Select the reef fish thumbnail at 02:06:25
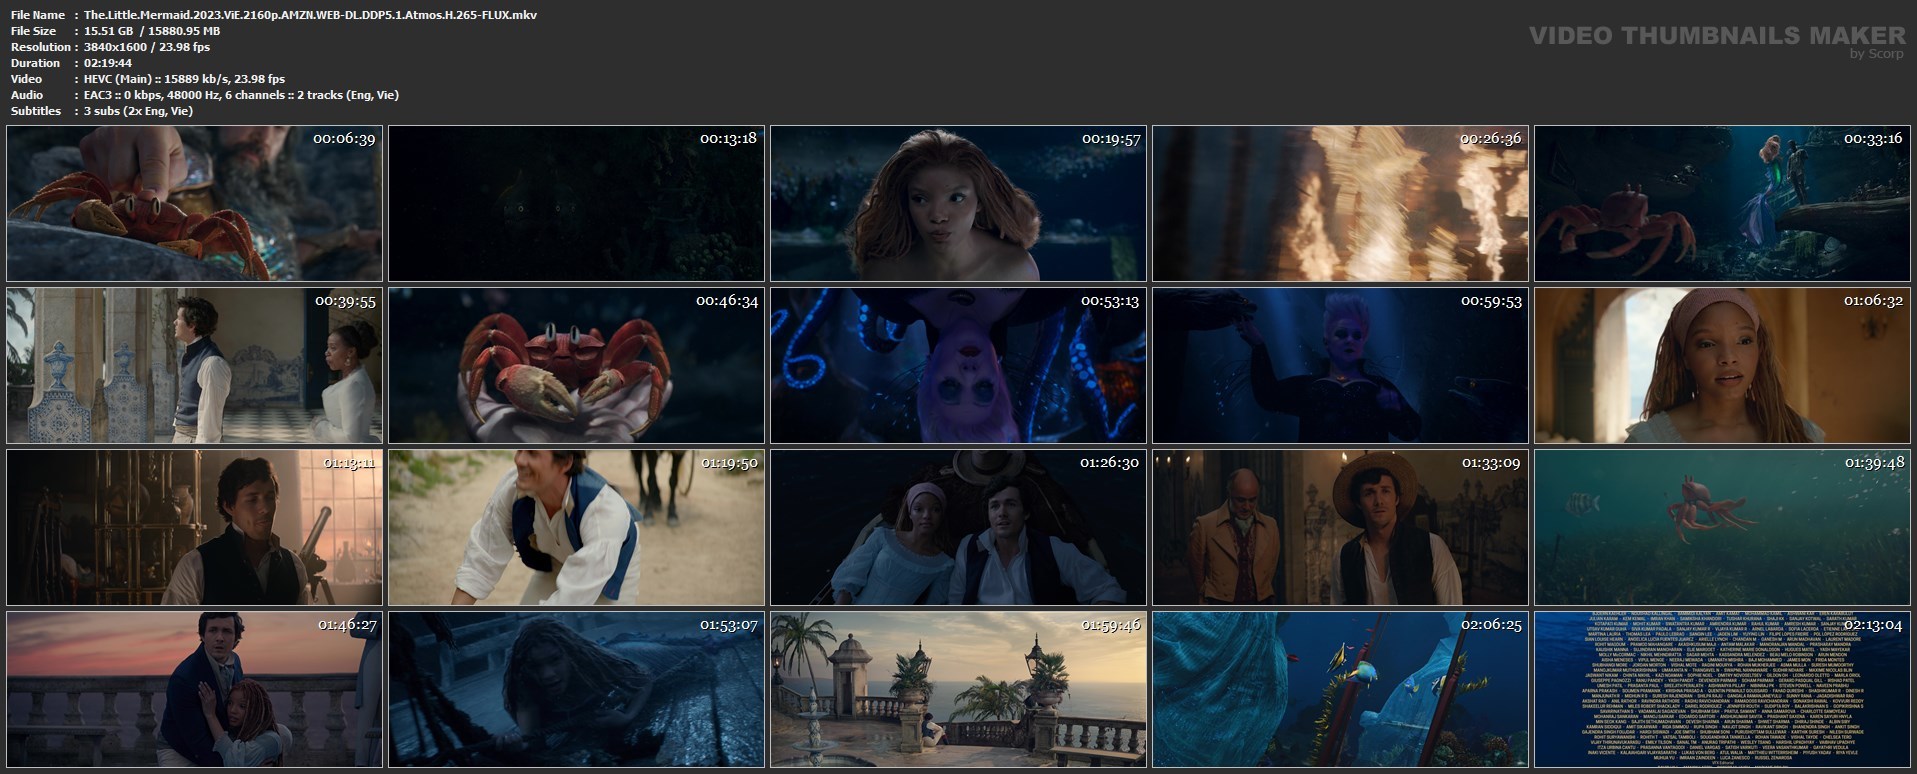 1340,689
